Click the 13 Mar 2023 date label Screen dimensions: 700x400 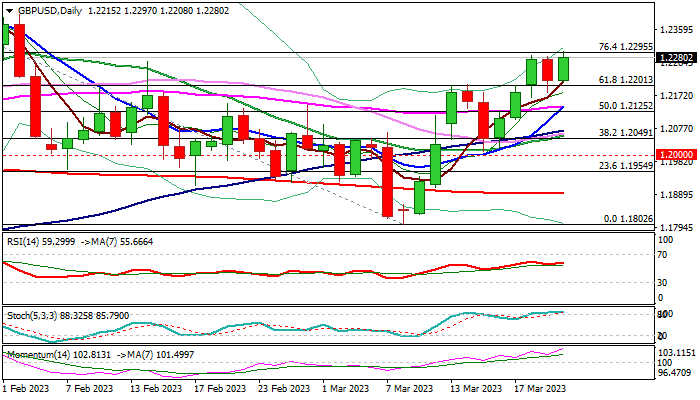click(x=475, y=388)
